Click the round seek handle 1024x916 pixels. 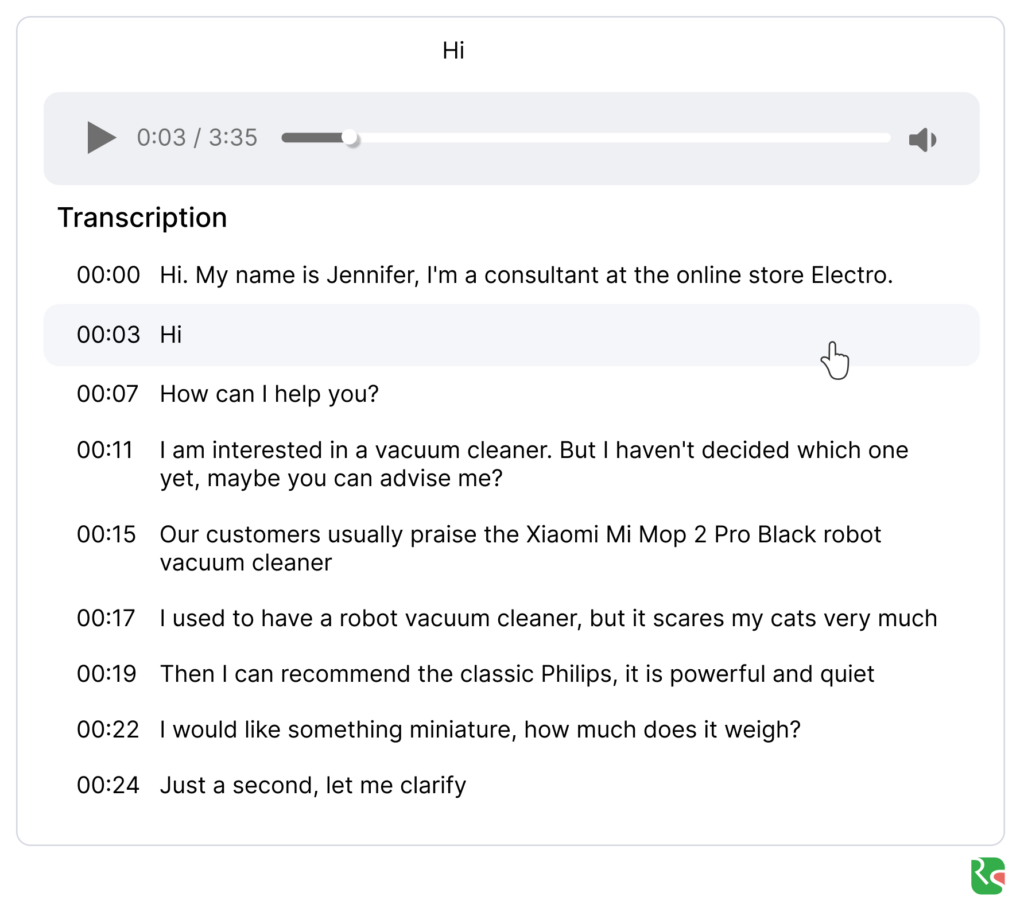350,138
